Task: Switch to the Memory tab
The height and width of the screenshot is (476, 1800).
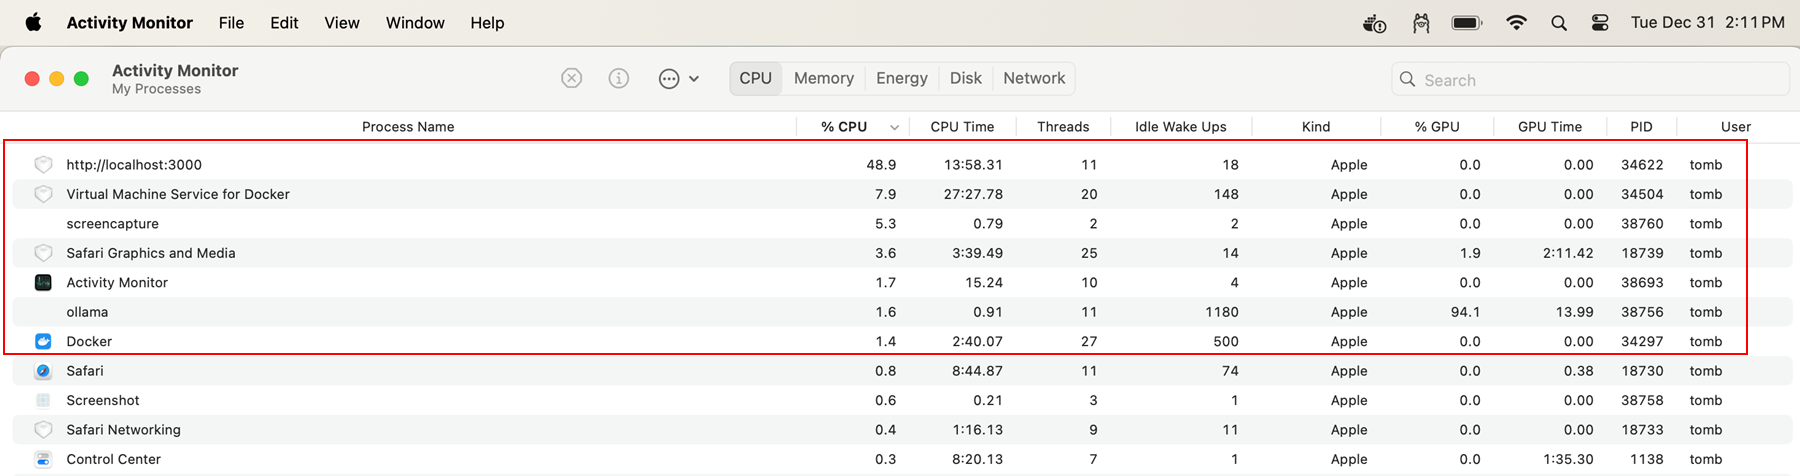Action: point(823,78)
